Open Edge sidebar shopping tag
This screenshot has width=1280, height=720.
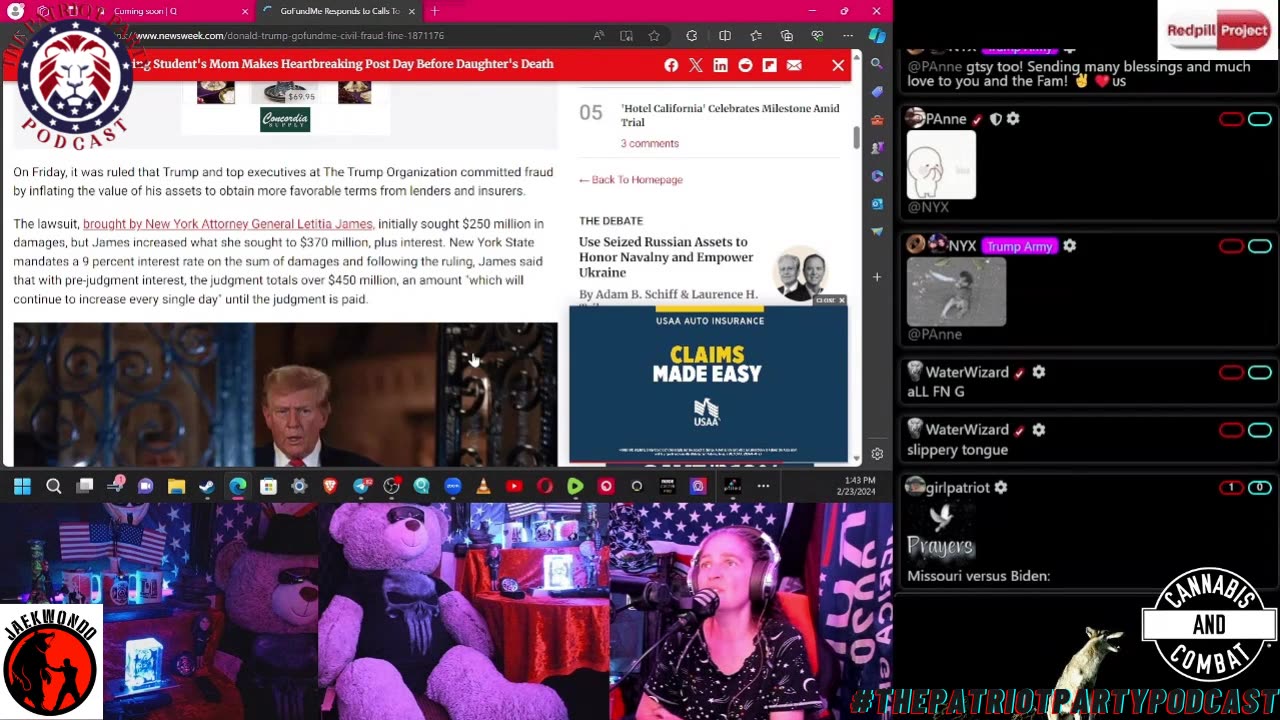(877, 92)
